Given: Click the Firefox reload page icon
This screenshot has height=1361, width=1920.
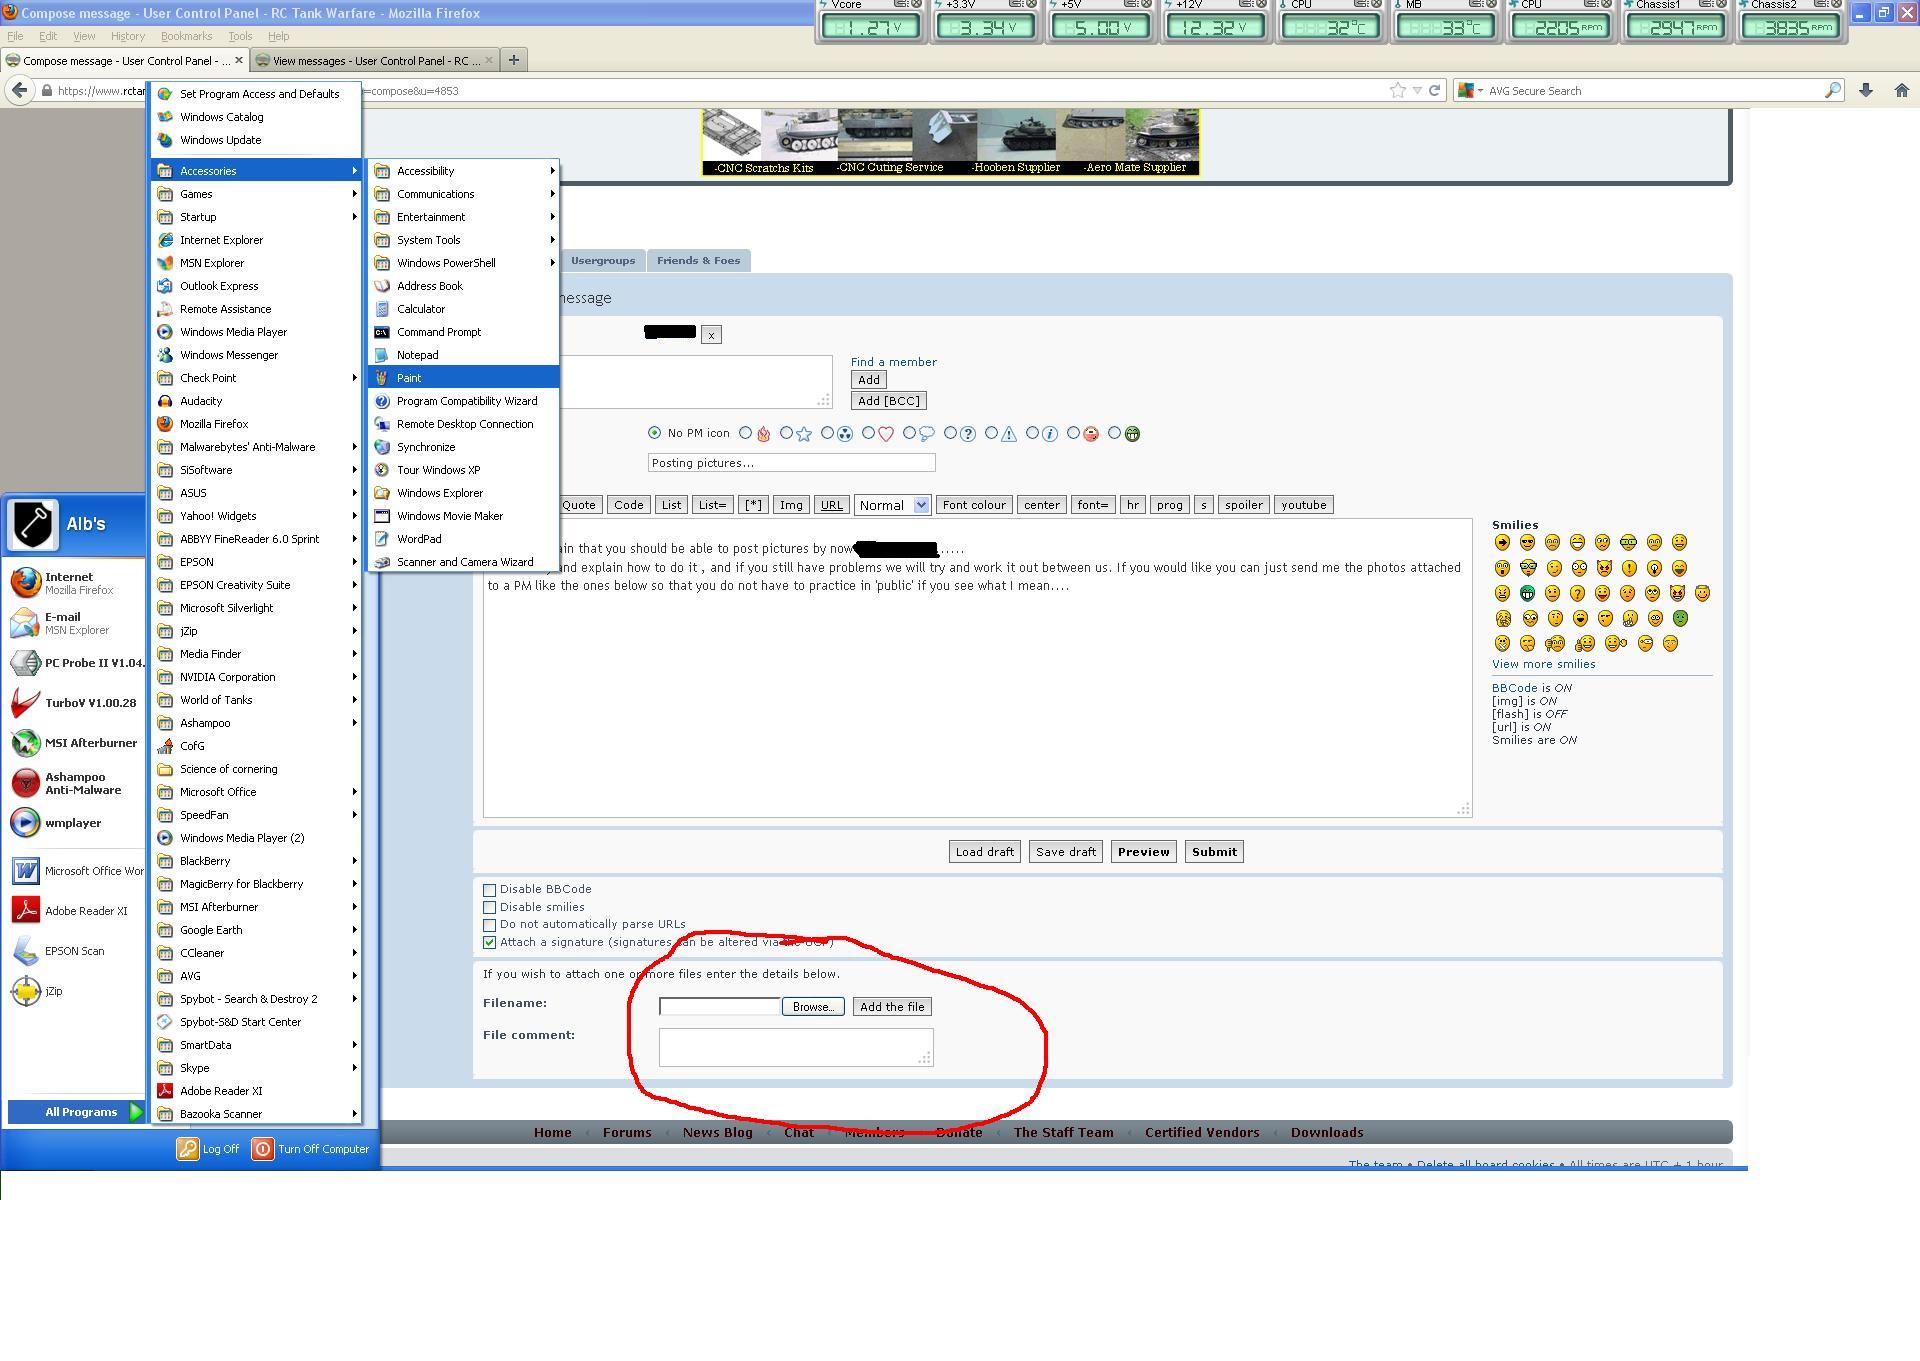Looking at the screenshot, I should (1434, 91).
